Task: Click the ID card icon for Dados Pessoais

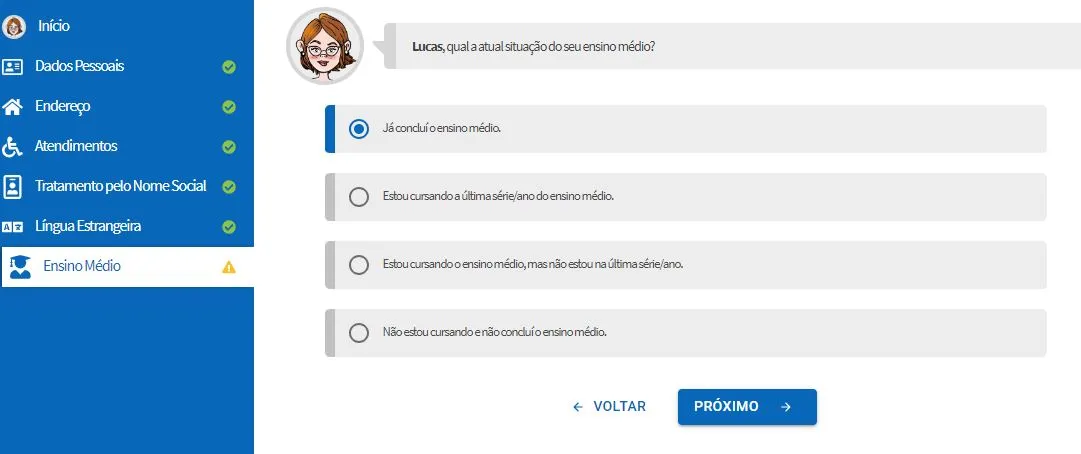Action: [12, 67]
